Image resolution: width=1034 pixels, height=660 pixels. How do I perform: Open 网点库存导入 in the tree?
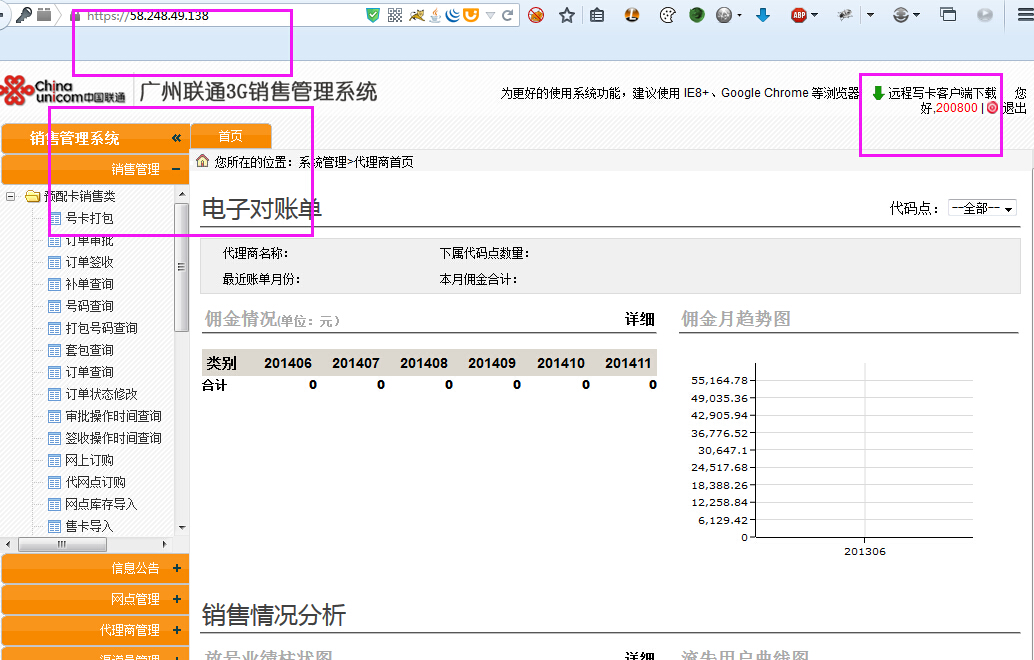point(101,504)
